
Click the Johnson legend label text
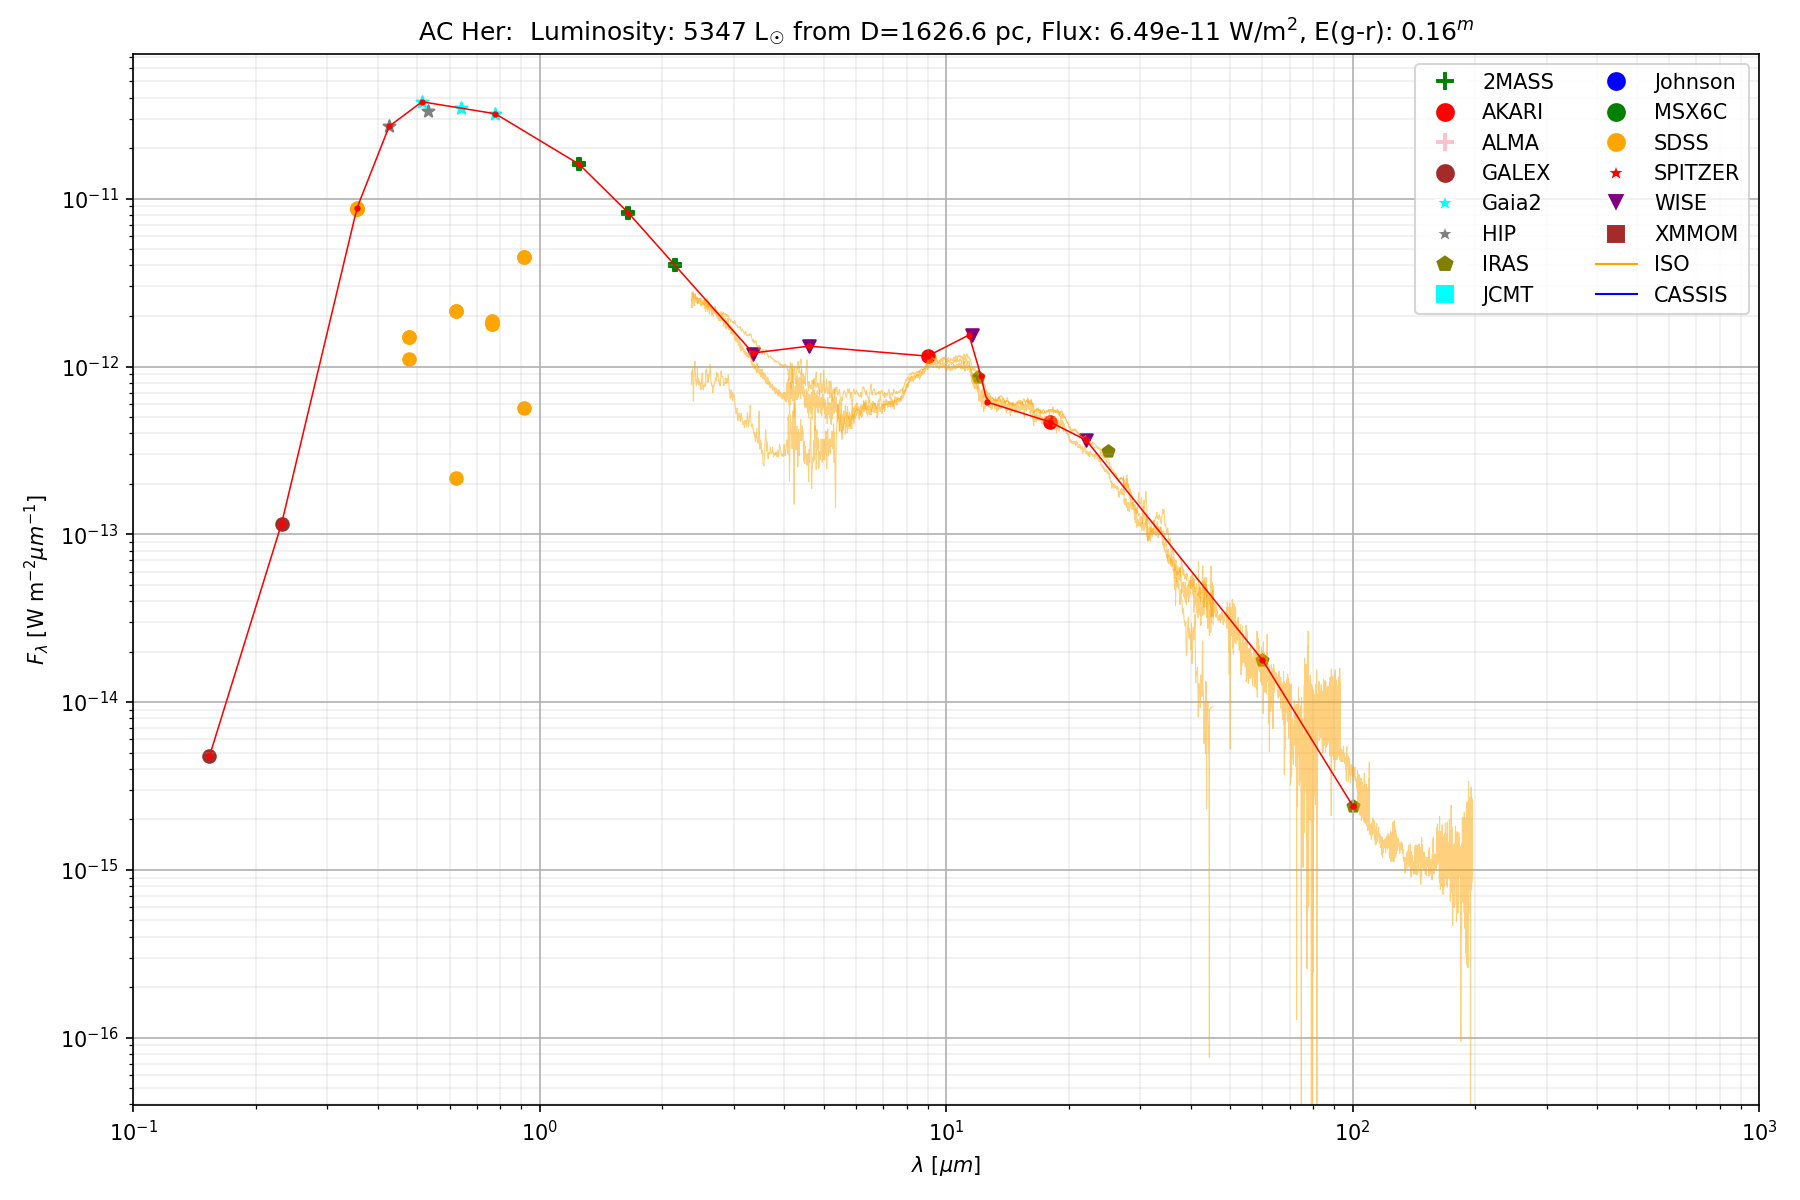1694,82
